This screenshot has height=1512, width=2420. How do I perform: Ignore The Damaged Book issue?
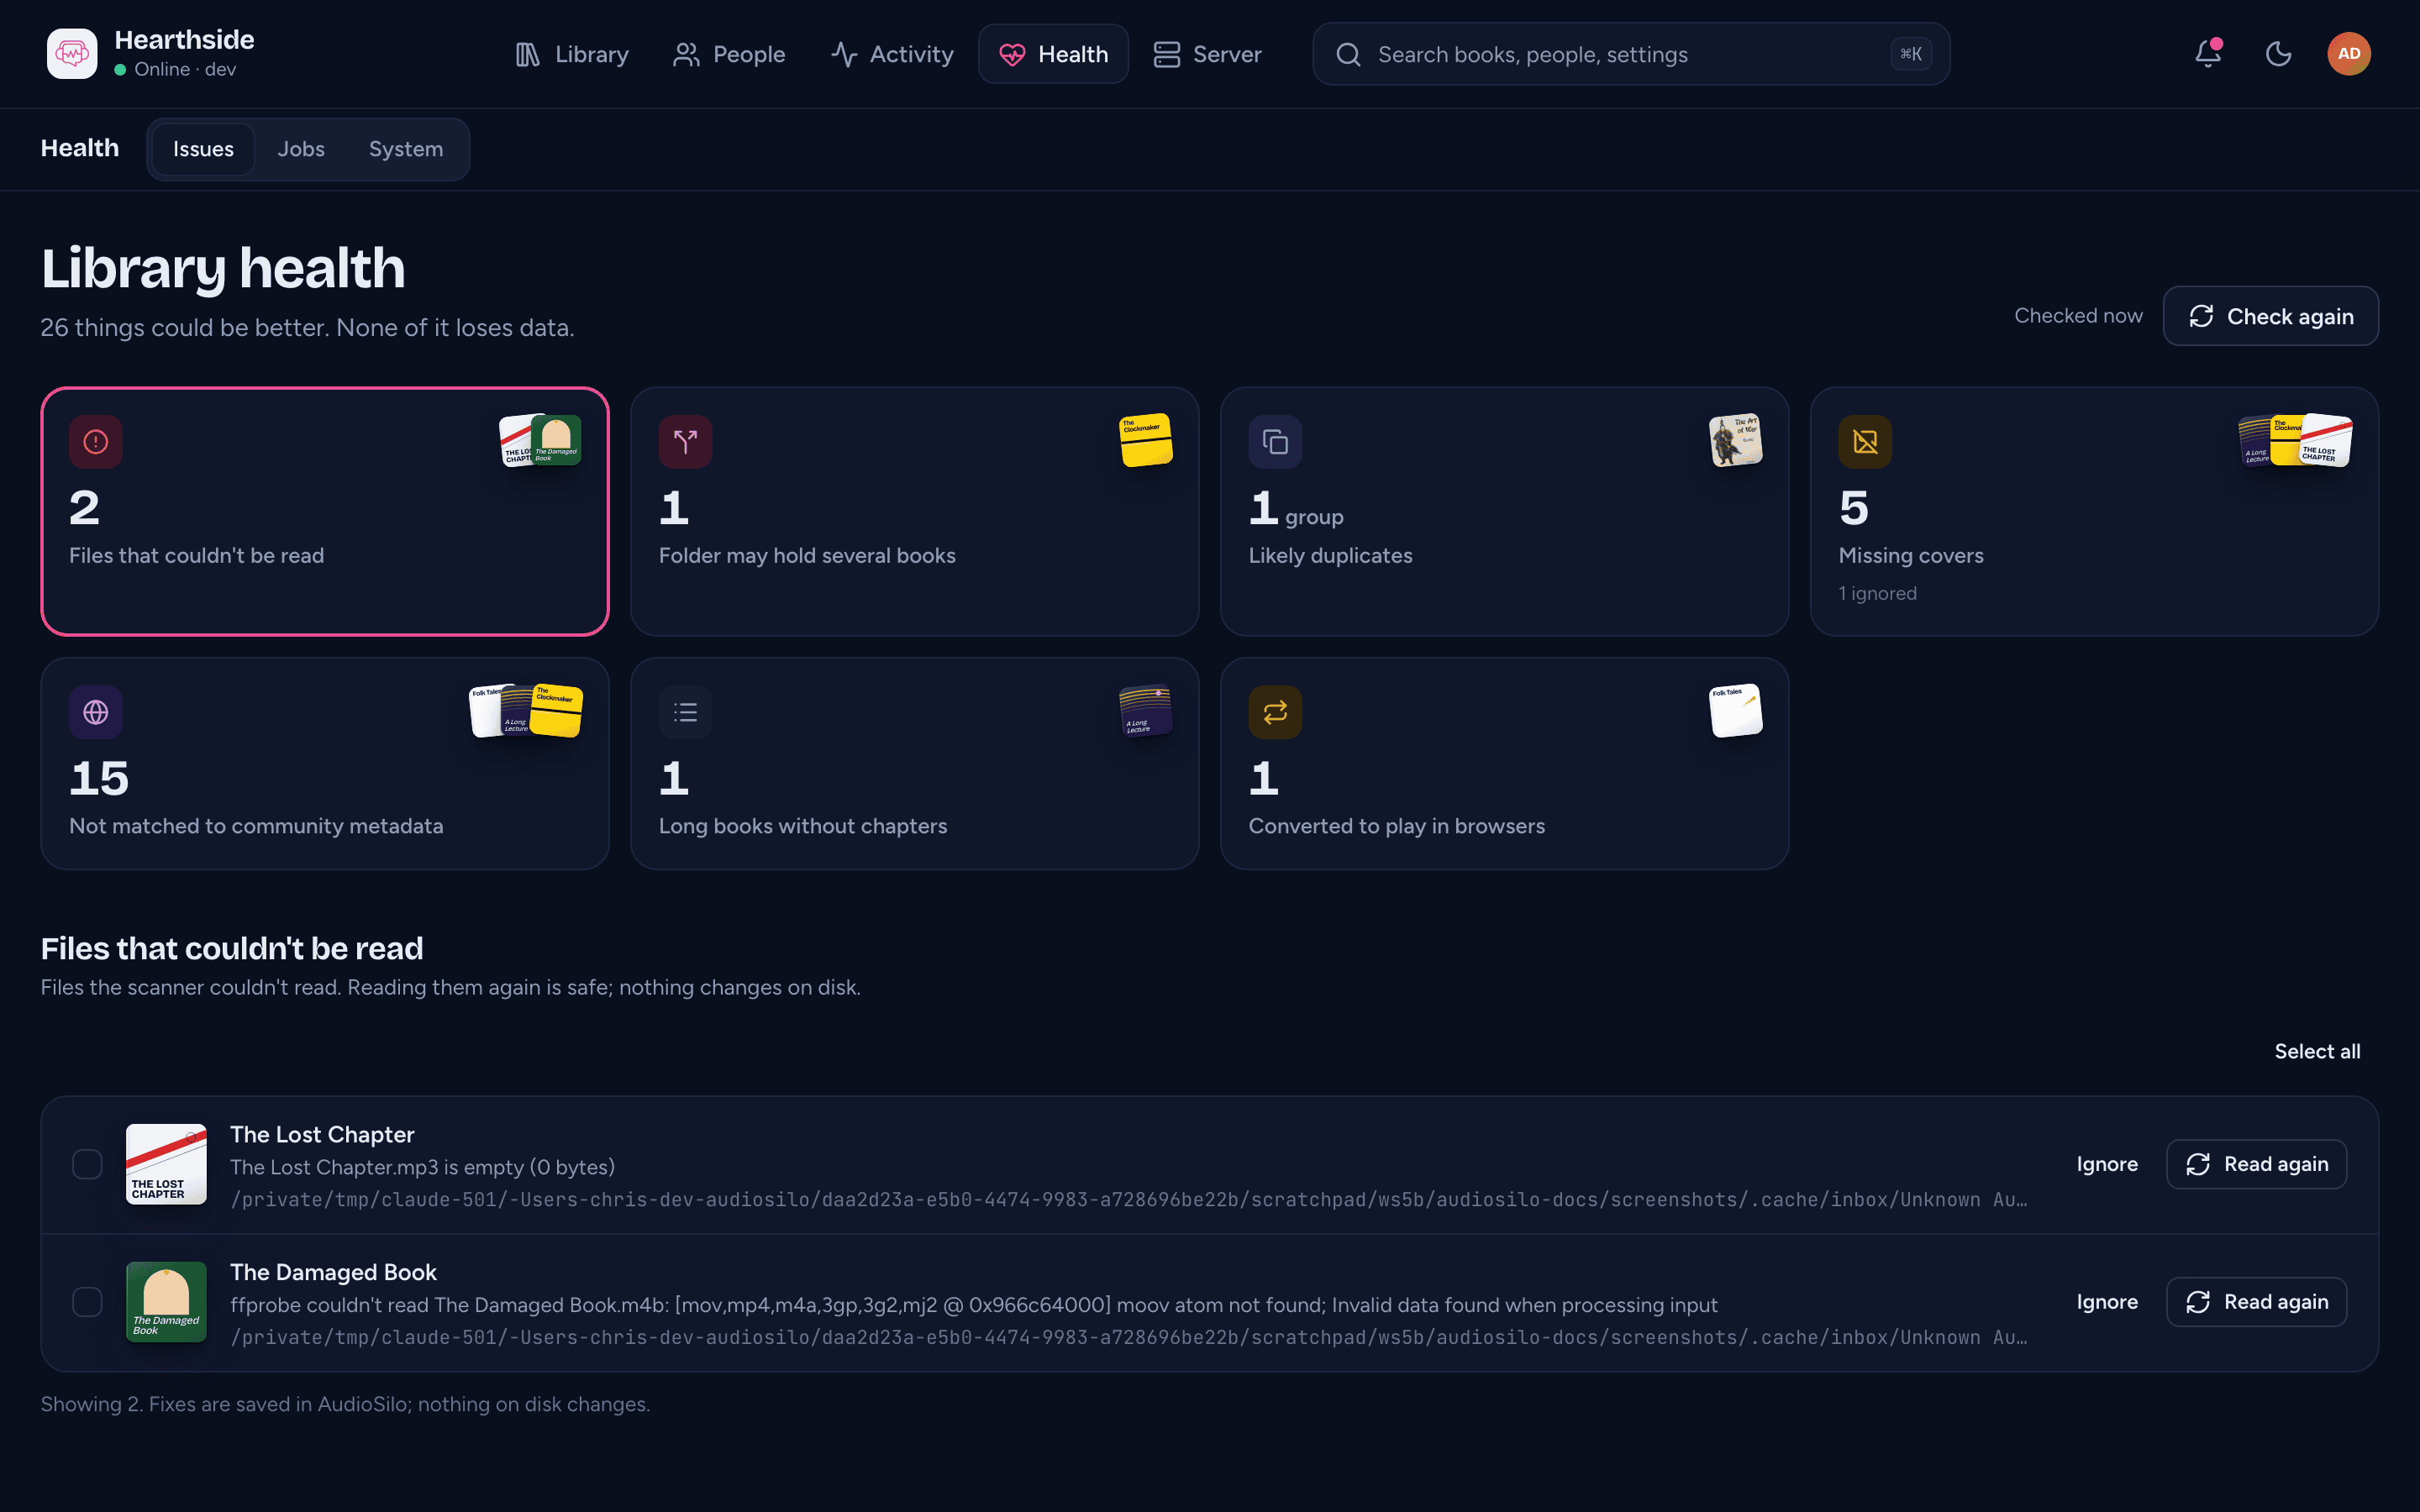pos(2107,1302)
